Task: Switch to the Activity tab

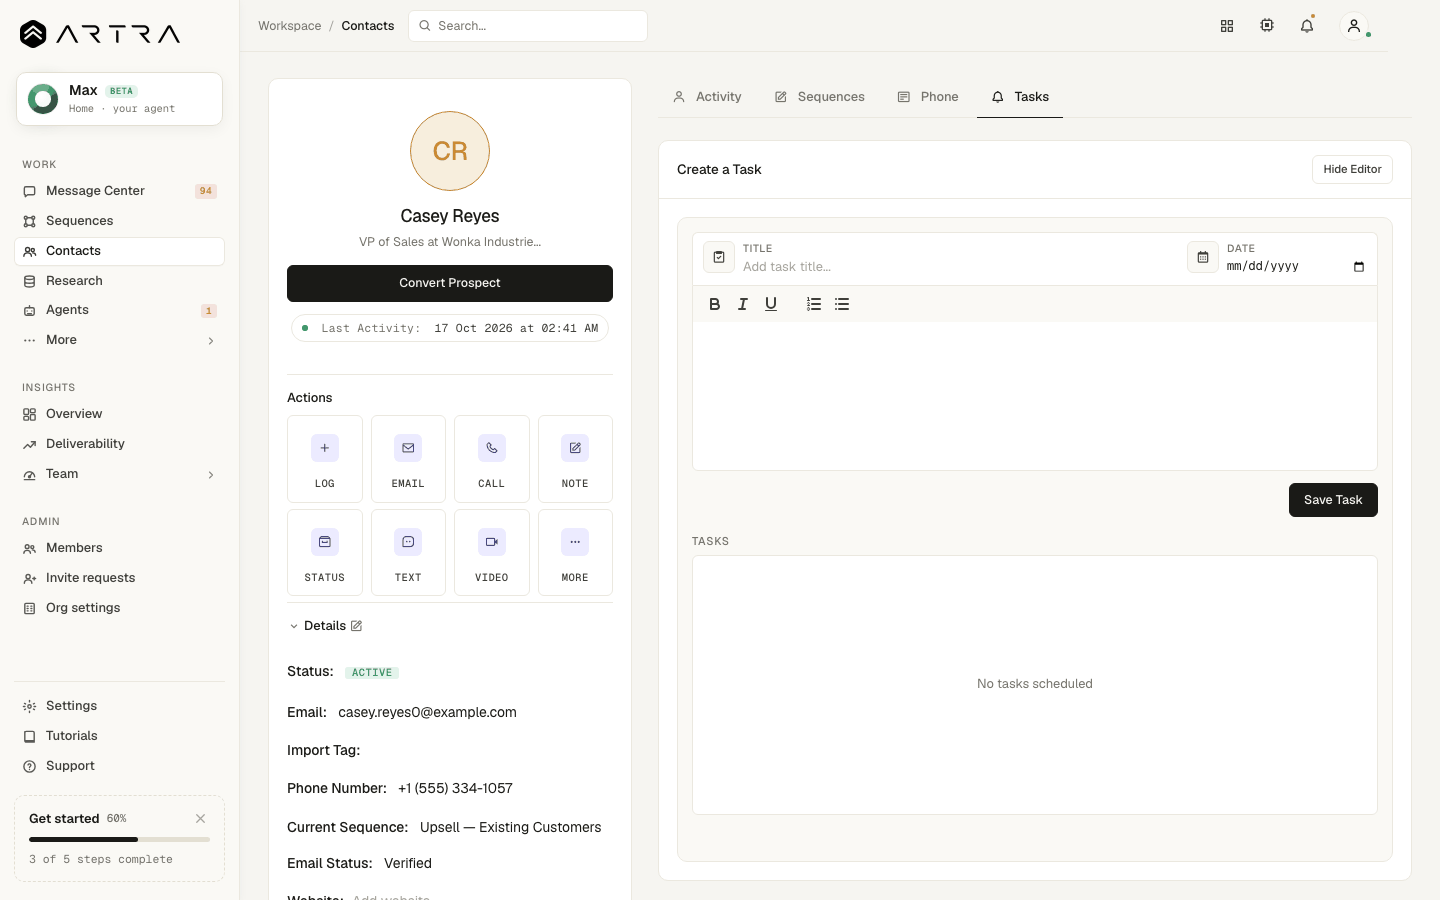Action: (707, 97)
